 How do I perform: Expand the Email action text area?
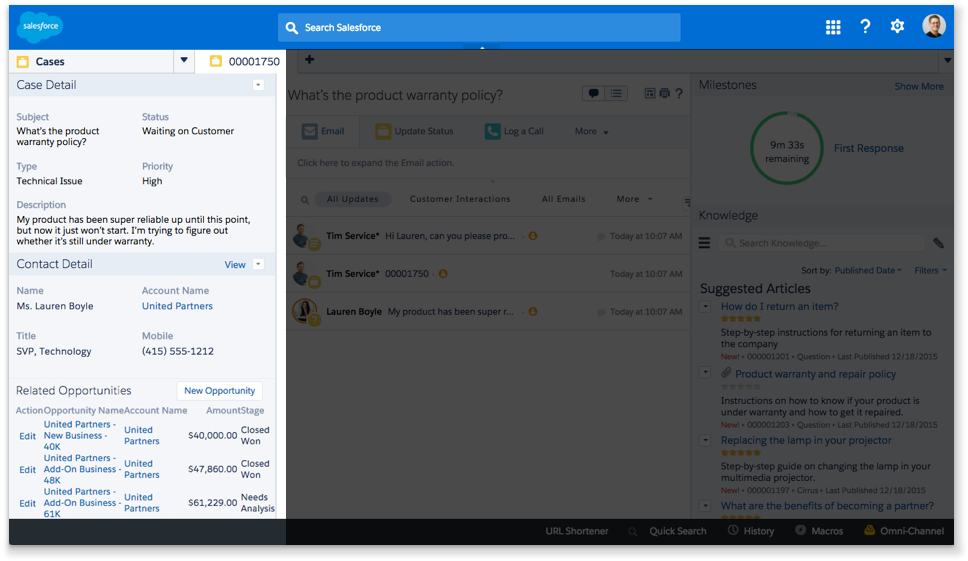pos(488,163)
